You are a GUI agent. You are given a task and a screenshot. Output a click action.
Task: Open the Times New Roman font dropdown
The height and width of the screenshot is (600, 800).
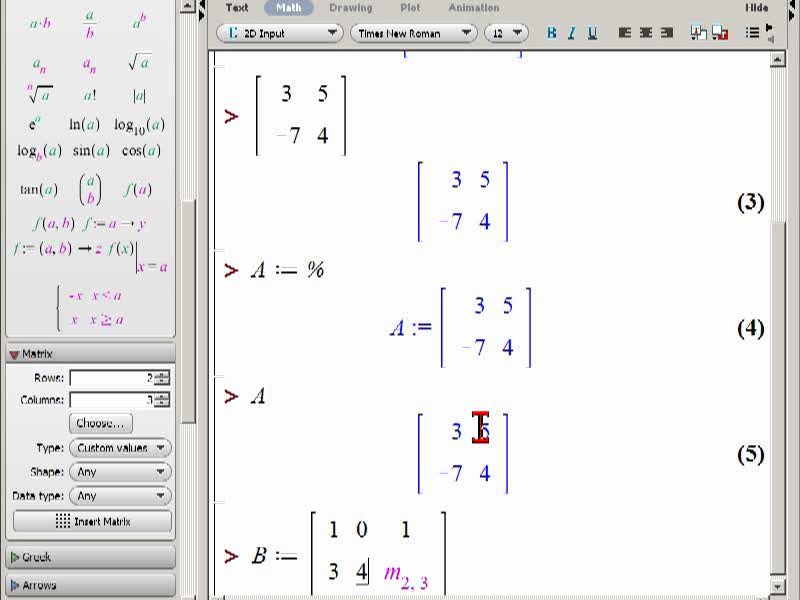coord(414,33)
